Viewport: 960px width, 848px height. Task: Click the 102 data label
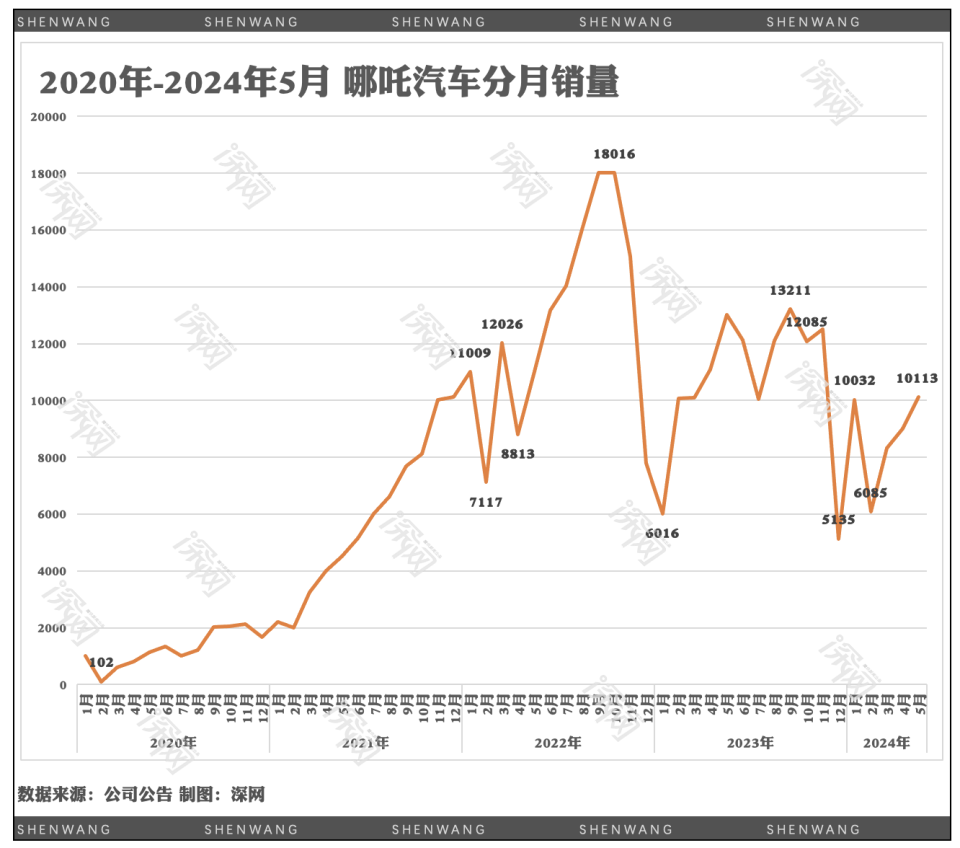(x=101, y=662)
